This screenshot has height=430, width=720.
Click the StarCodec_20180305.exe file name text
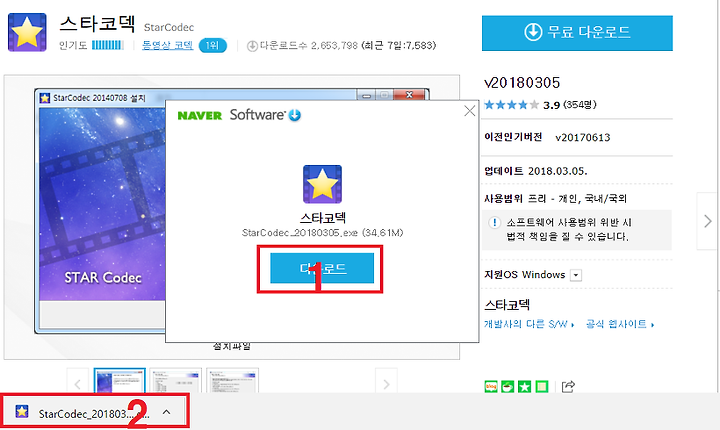pos(300,233)
